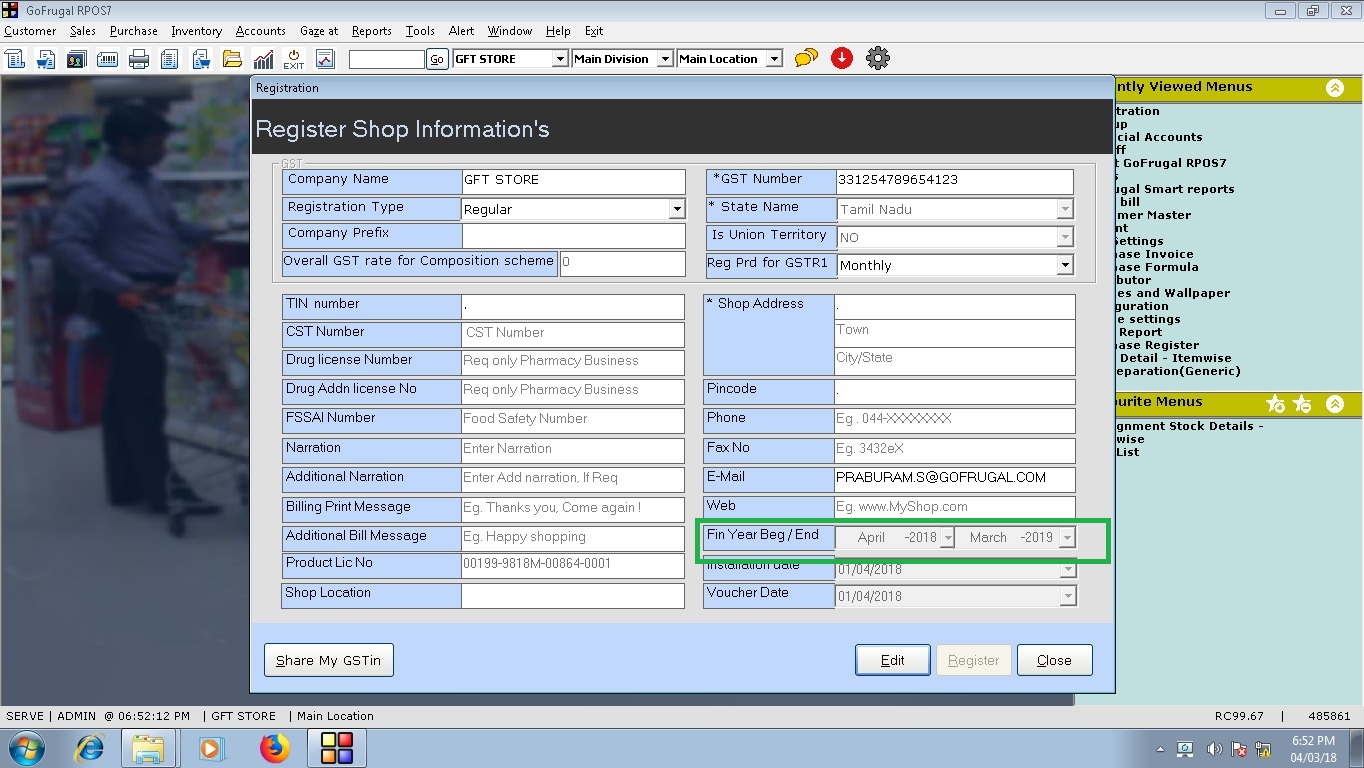The image size is (1364, 768).
Task: Open the March-2019 financial year end dropdown
Action: tap(1067, 538)
